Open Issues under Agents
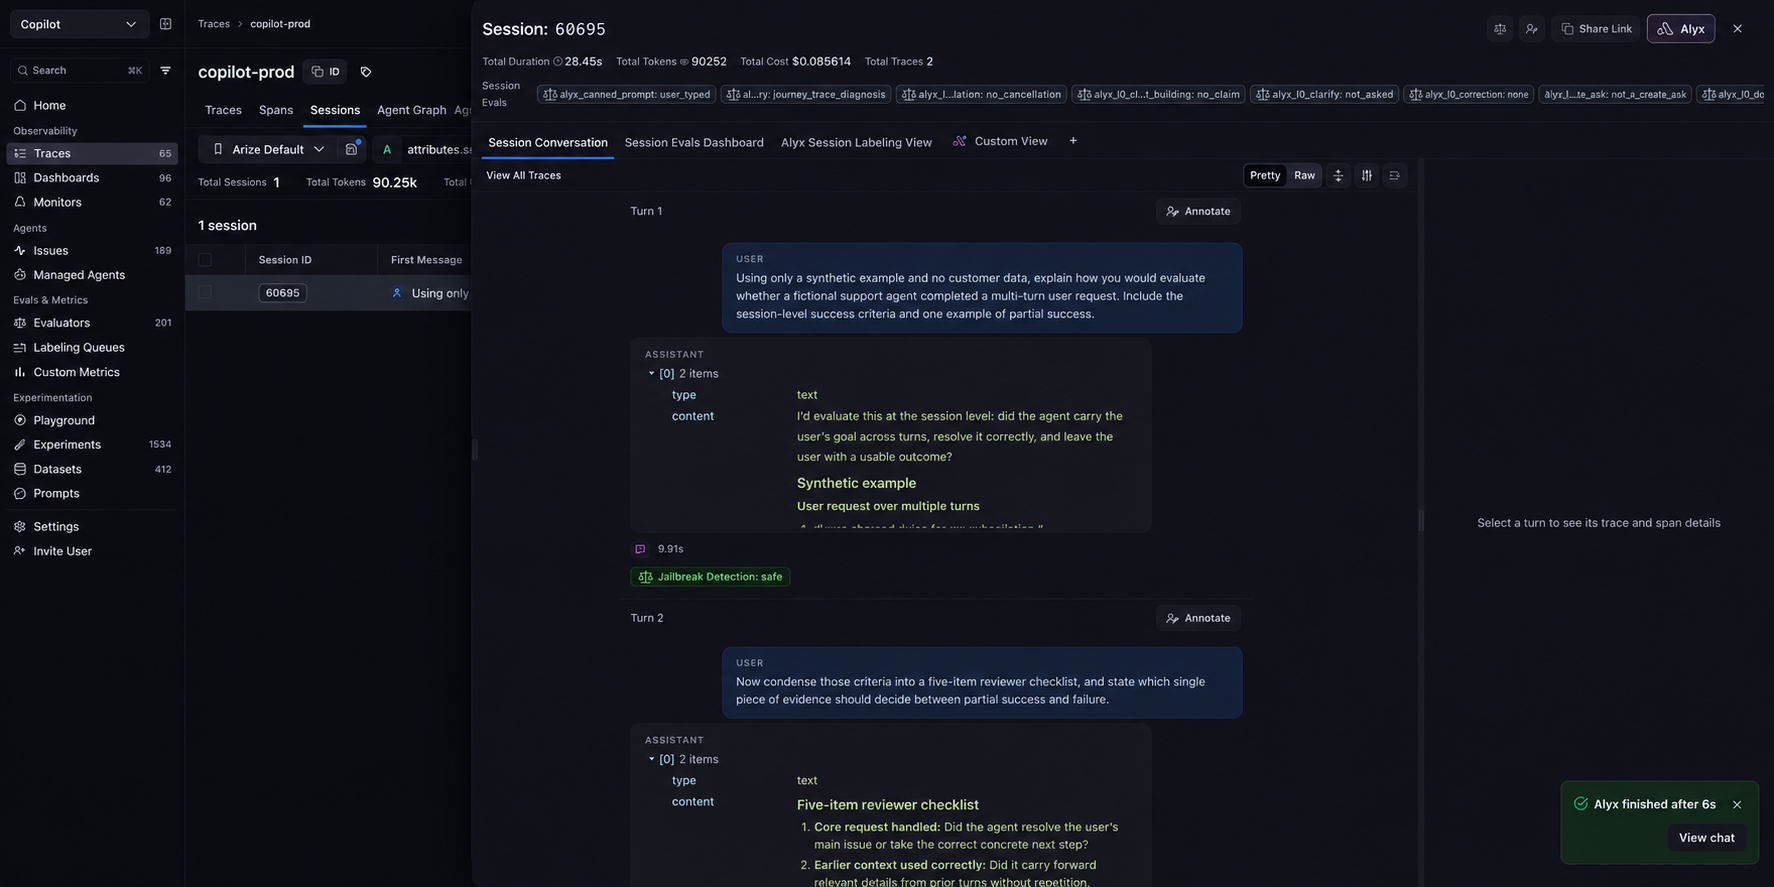1774x887 pixels. (x=50, y=251)
